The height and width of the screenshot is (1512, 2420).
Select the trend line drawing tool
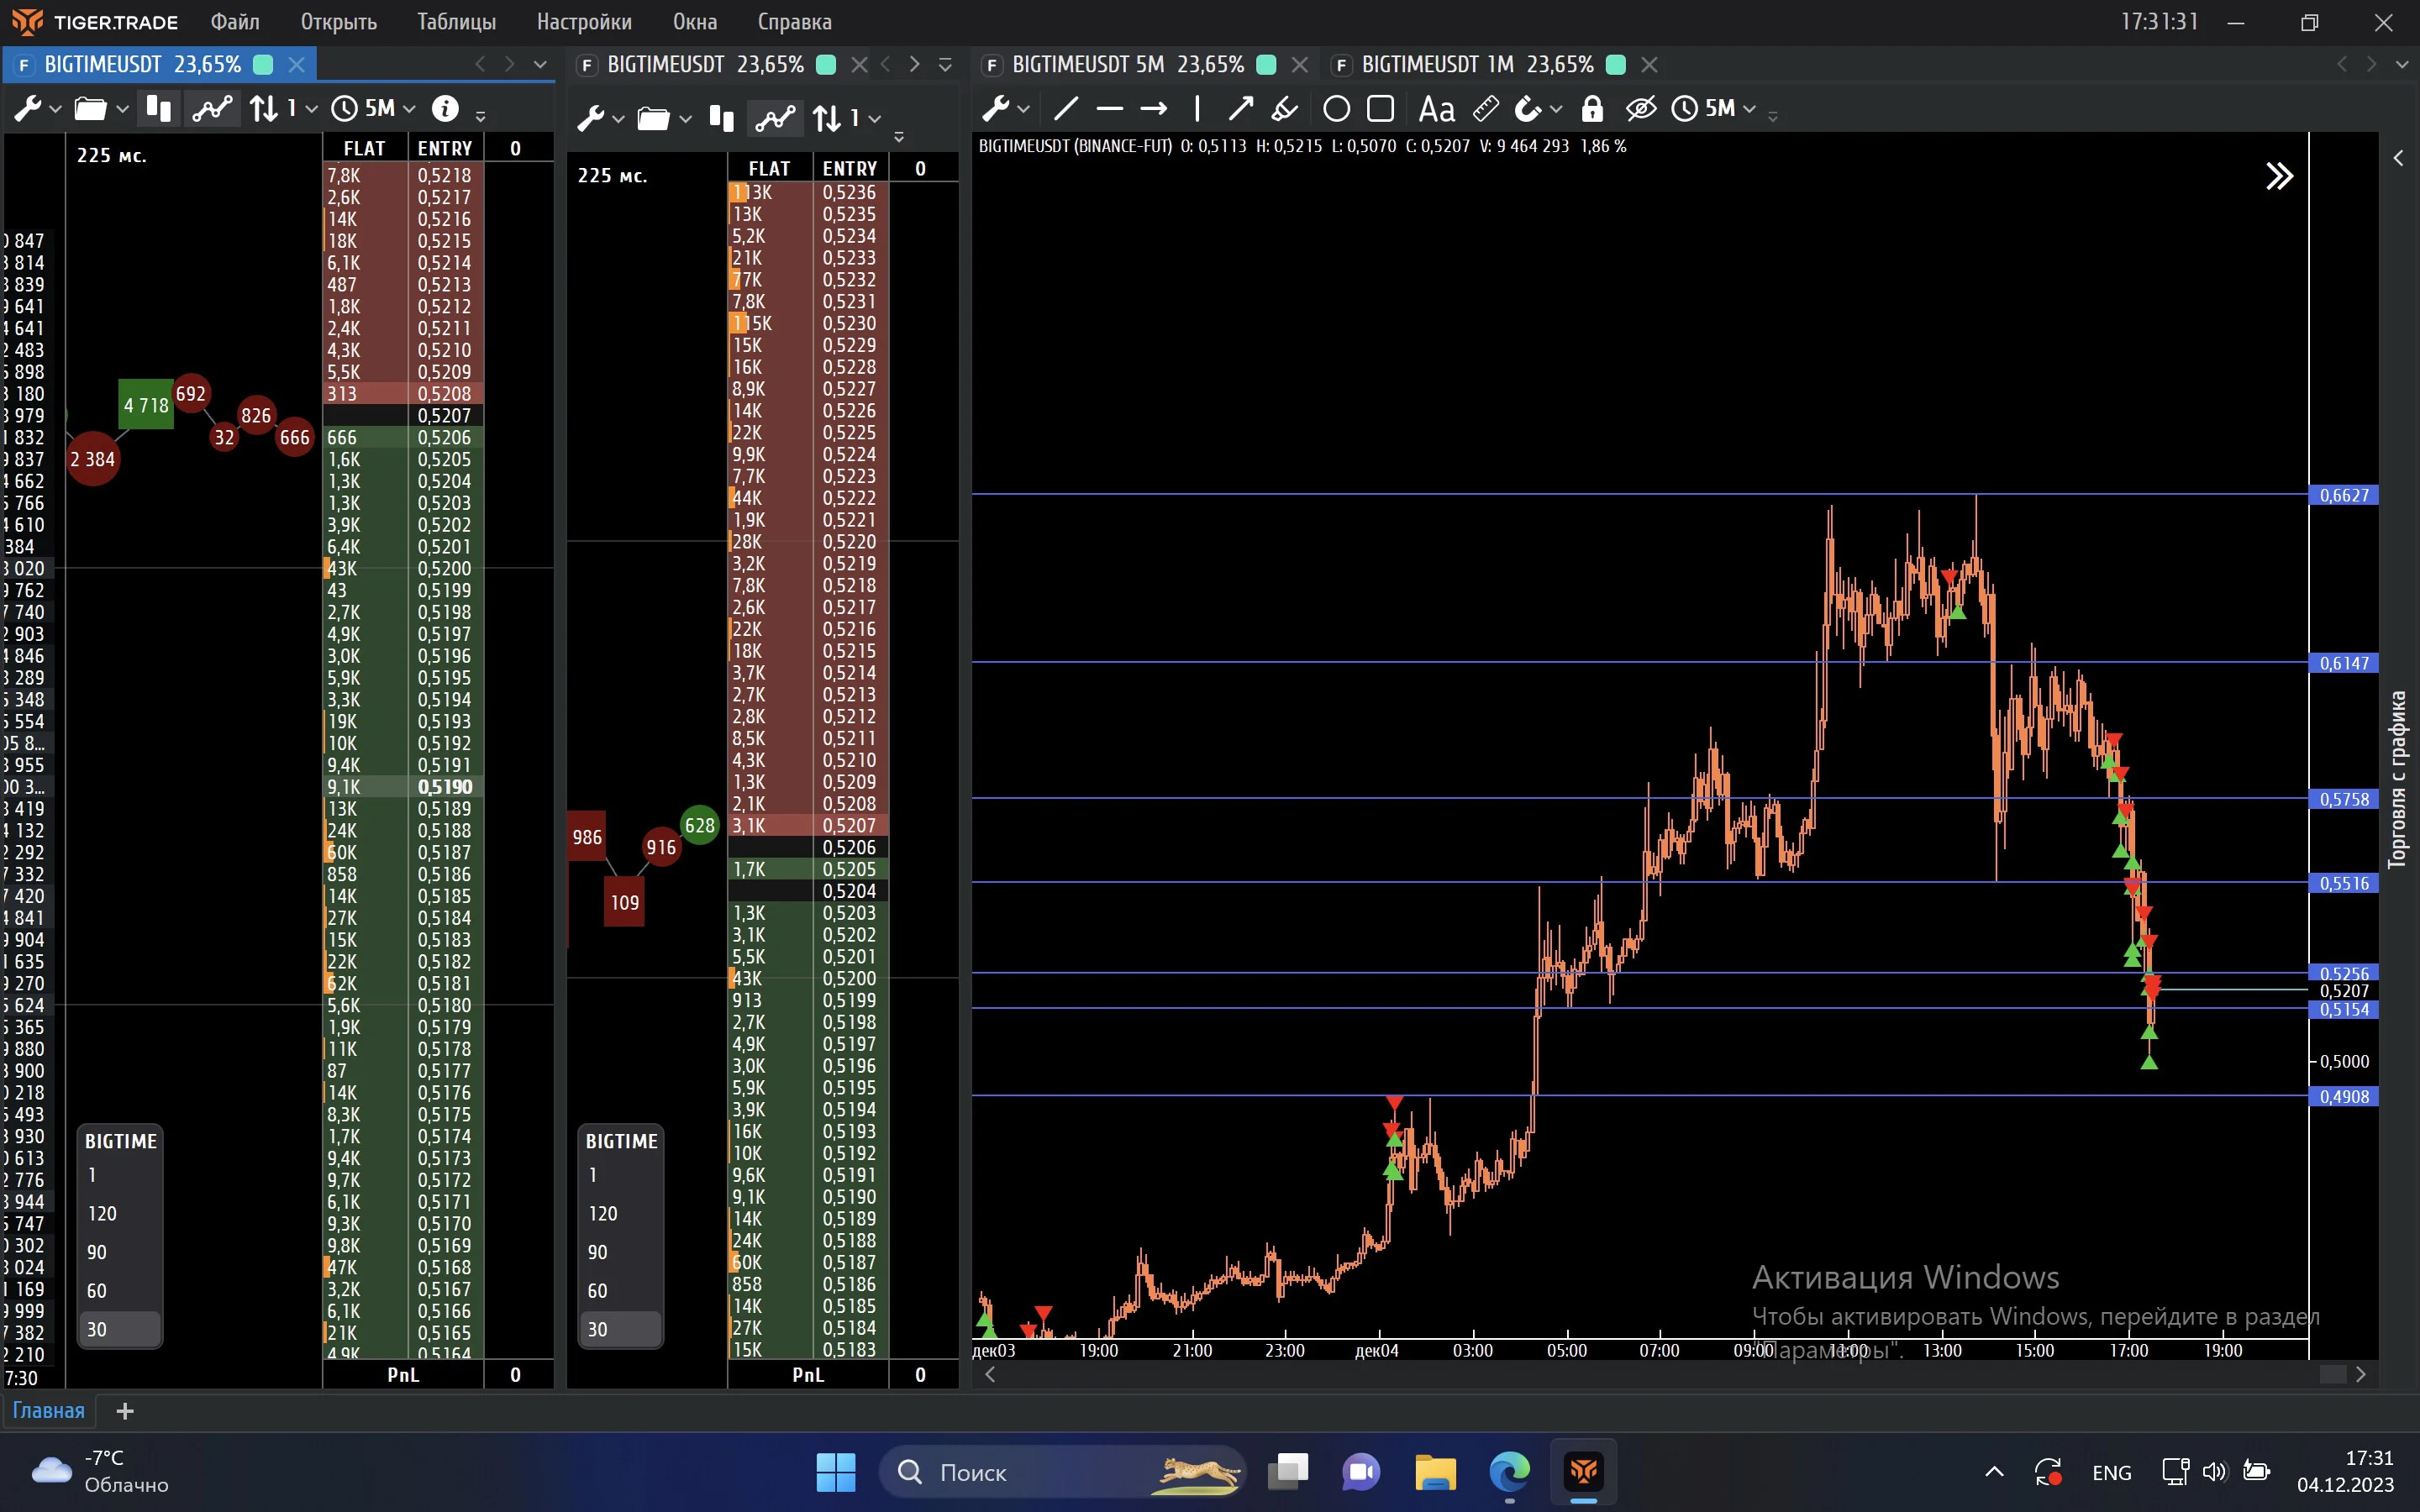point(1066,108)
